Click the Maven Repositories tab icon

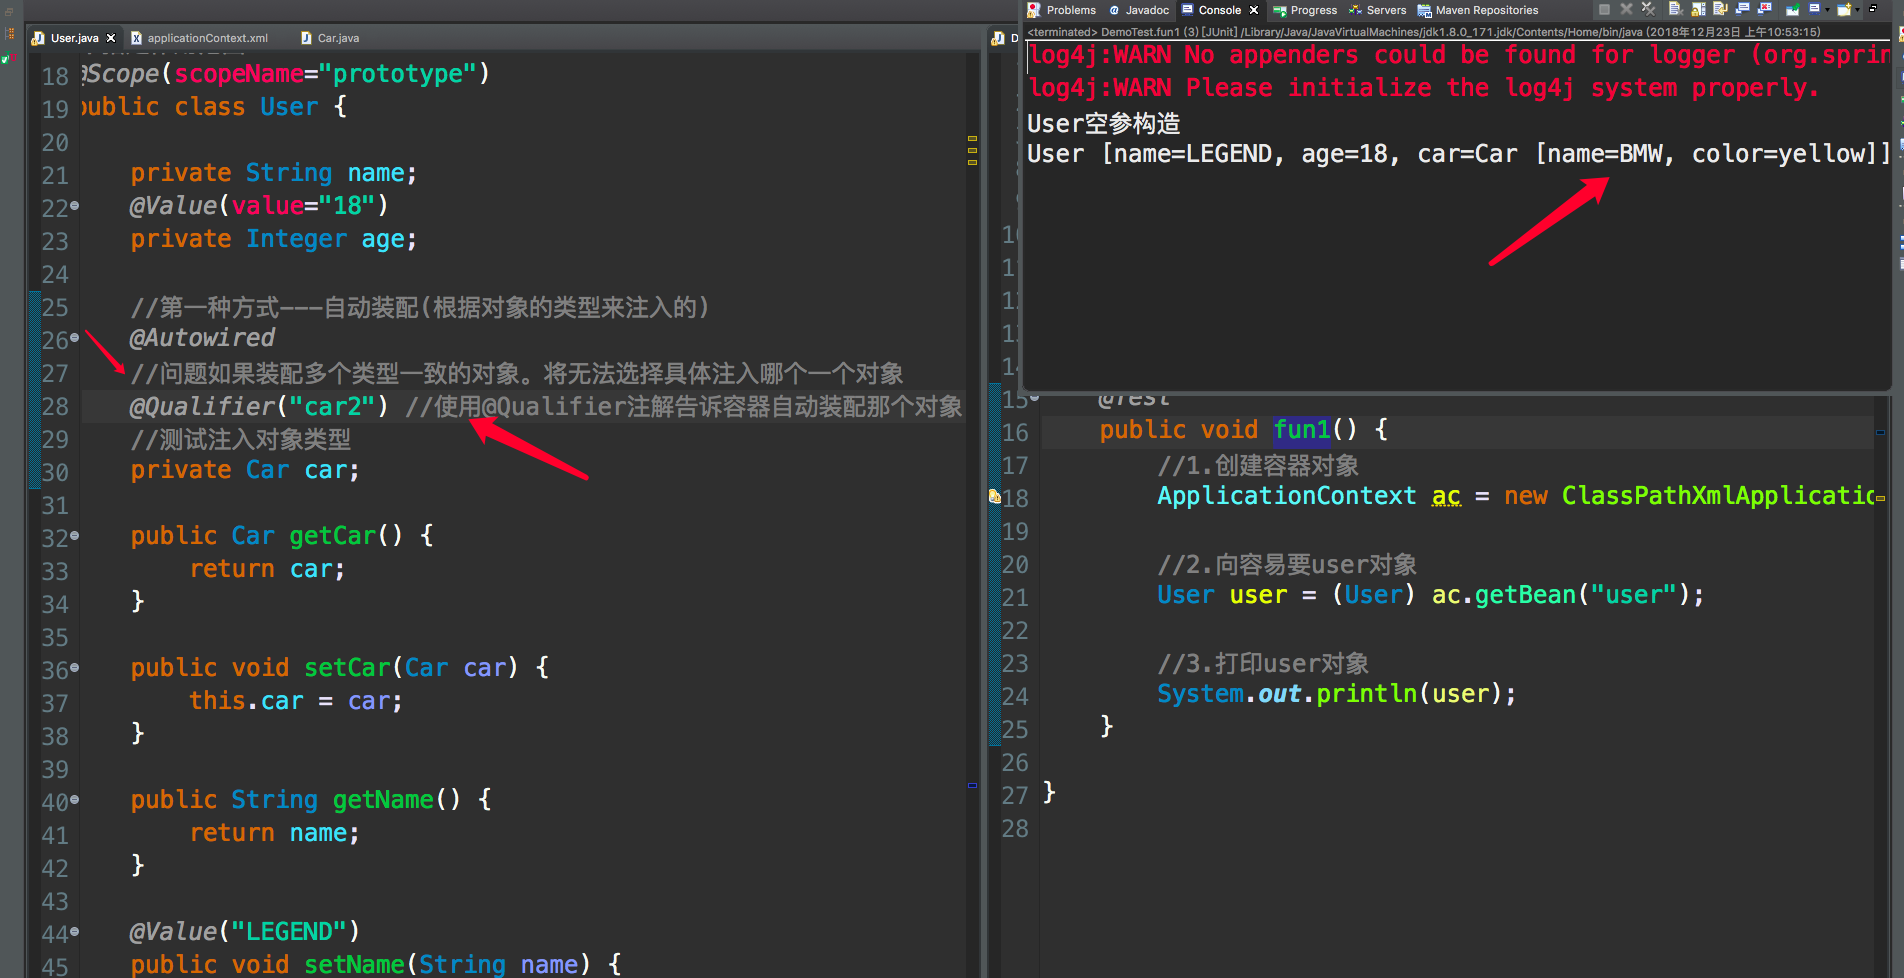click(1425, 11)
